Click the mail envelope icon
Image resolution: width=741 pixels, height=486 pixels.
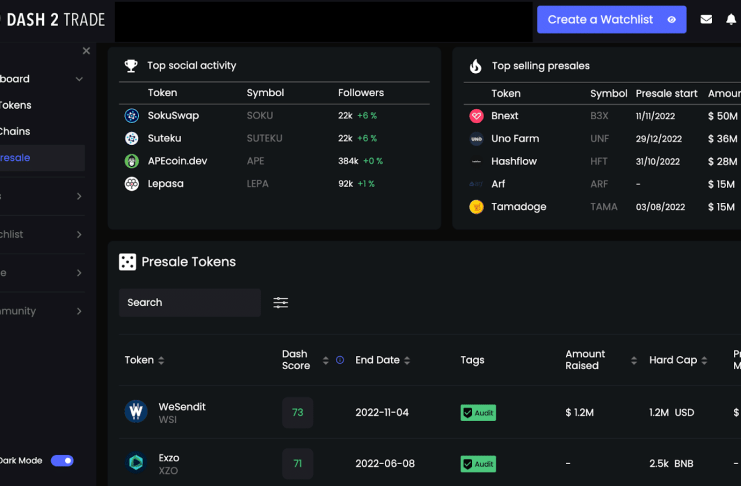(706, 20)
